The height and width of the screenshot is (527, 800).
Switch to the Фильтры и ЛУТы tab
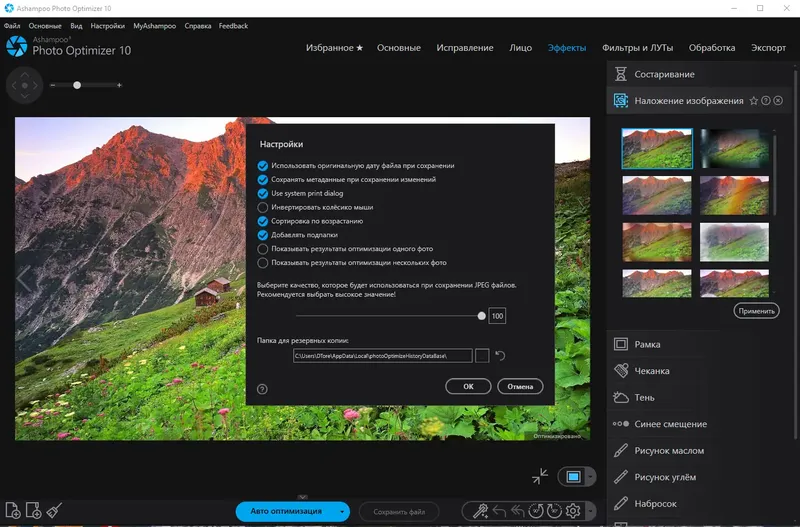[x=637, y=47]
